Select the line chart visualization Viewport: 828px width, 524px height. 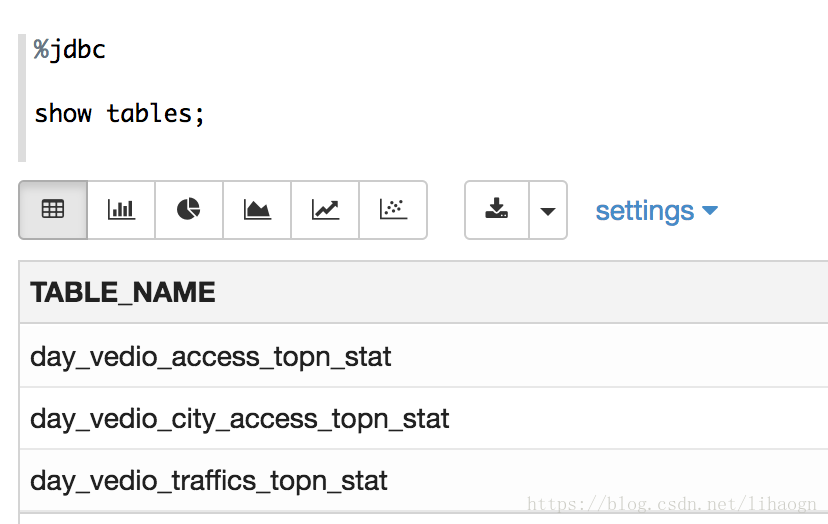coord(325,210)
